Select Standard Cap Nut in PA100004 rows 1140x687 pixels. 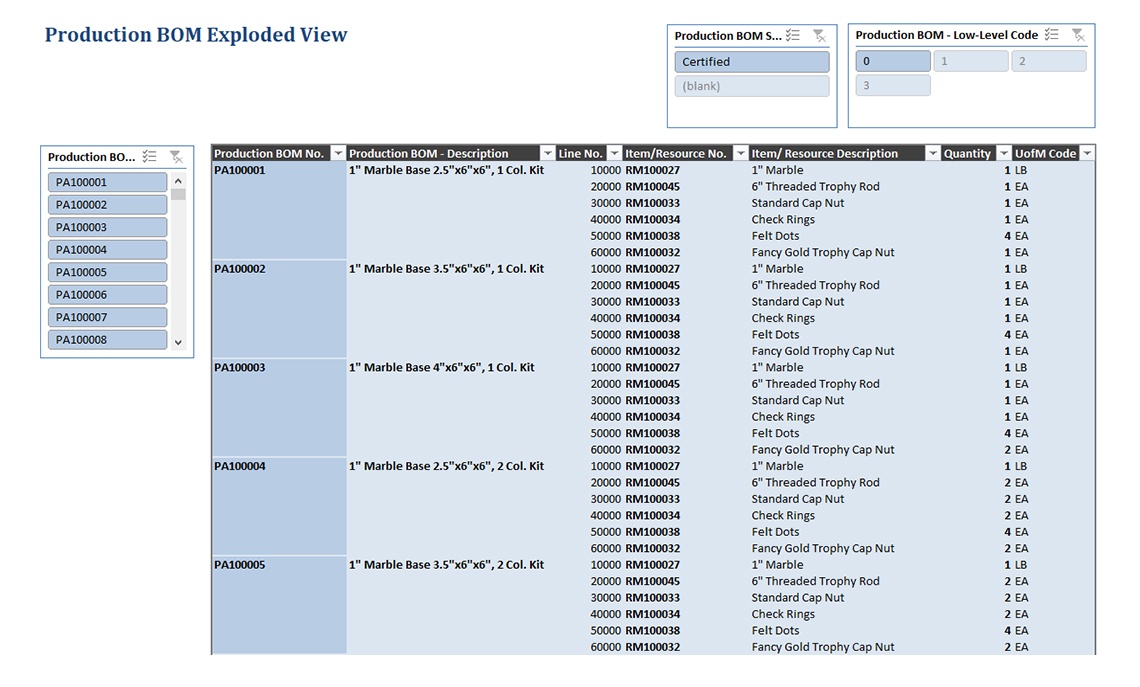pos(798,499)
